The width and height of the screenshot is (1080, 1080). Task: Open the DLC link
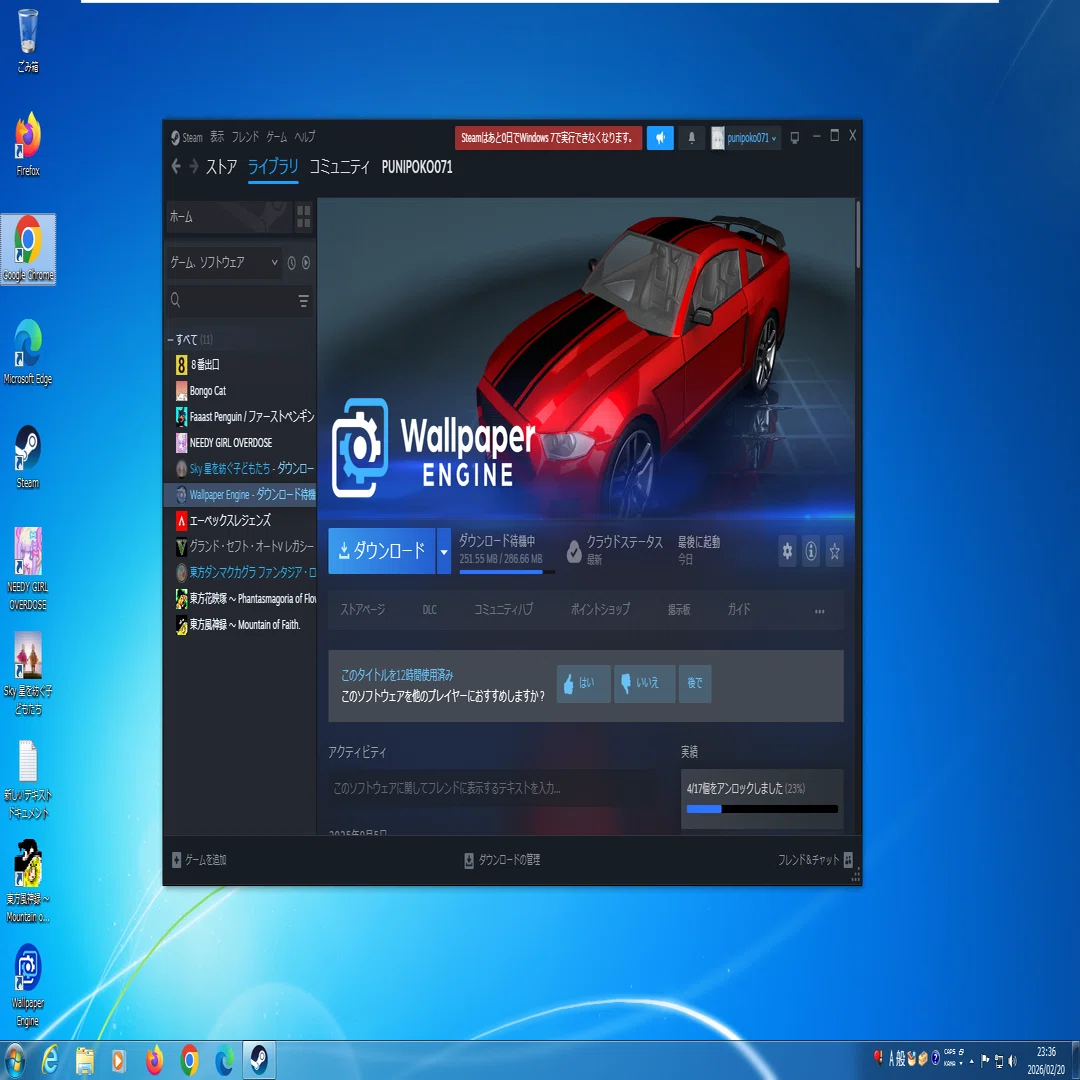click(429, 610)
